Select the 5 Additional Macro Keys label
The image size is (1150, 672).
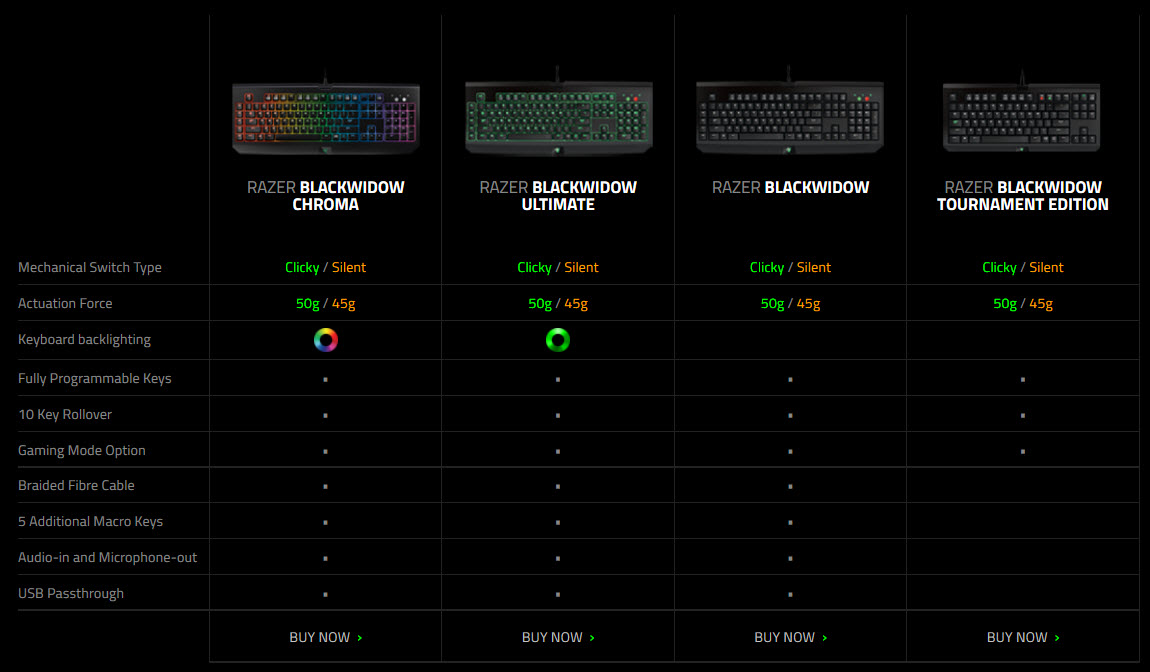(x=90, y=522)
